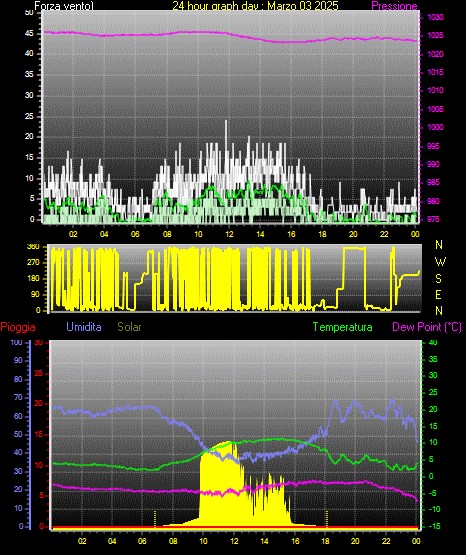Click the 'Solar' legend label

tap(129, 327)
